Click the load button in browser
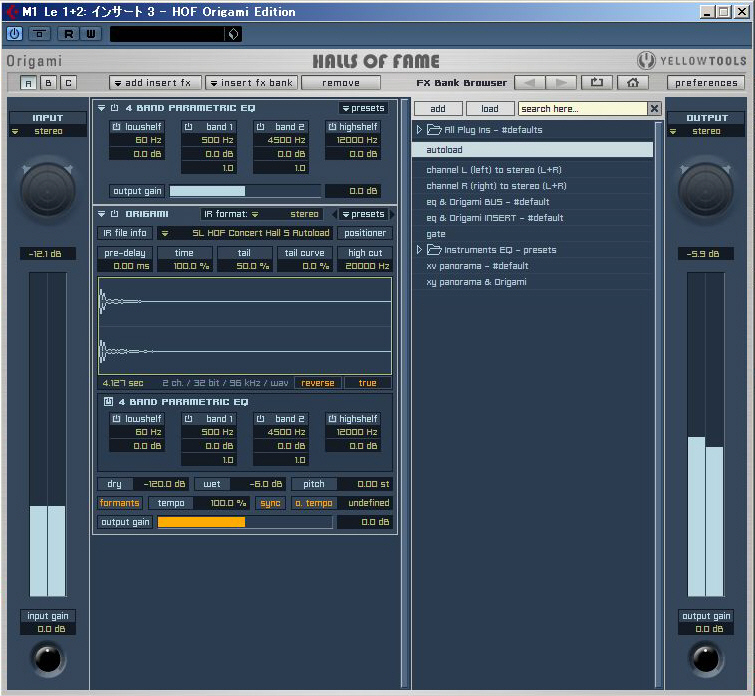The image size is (755, 696). pos(490,109)
